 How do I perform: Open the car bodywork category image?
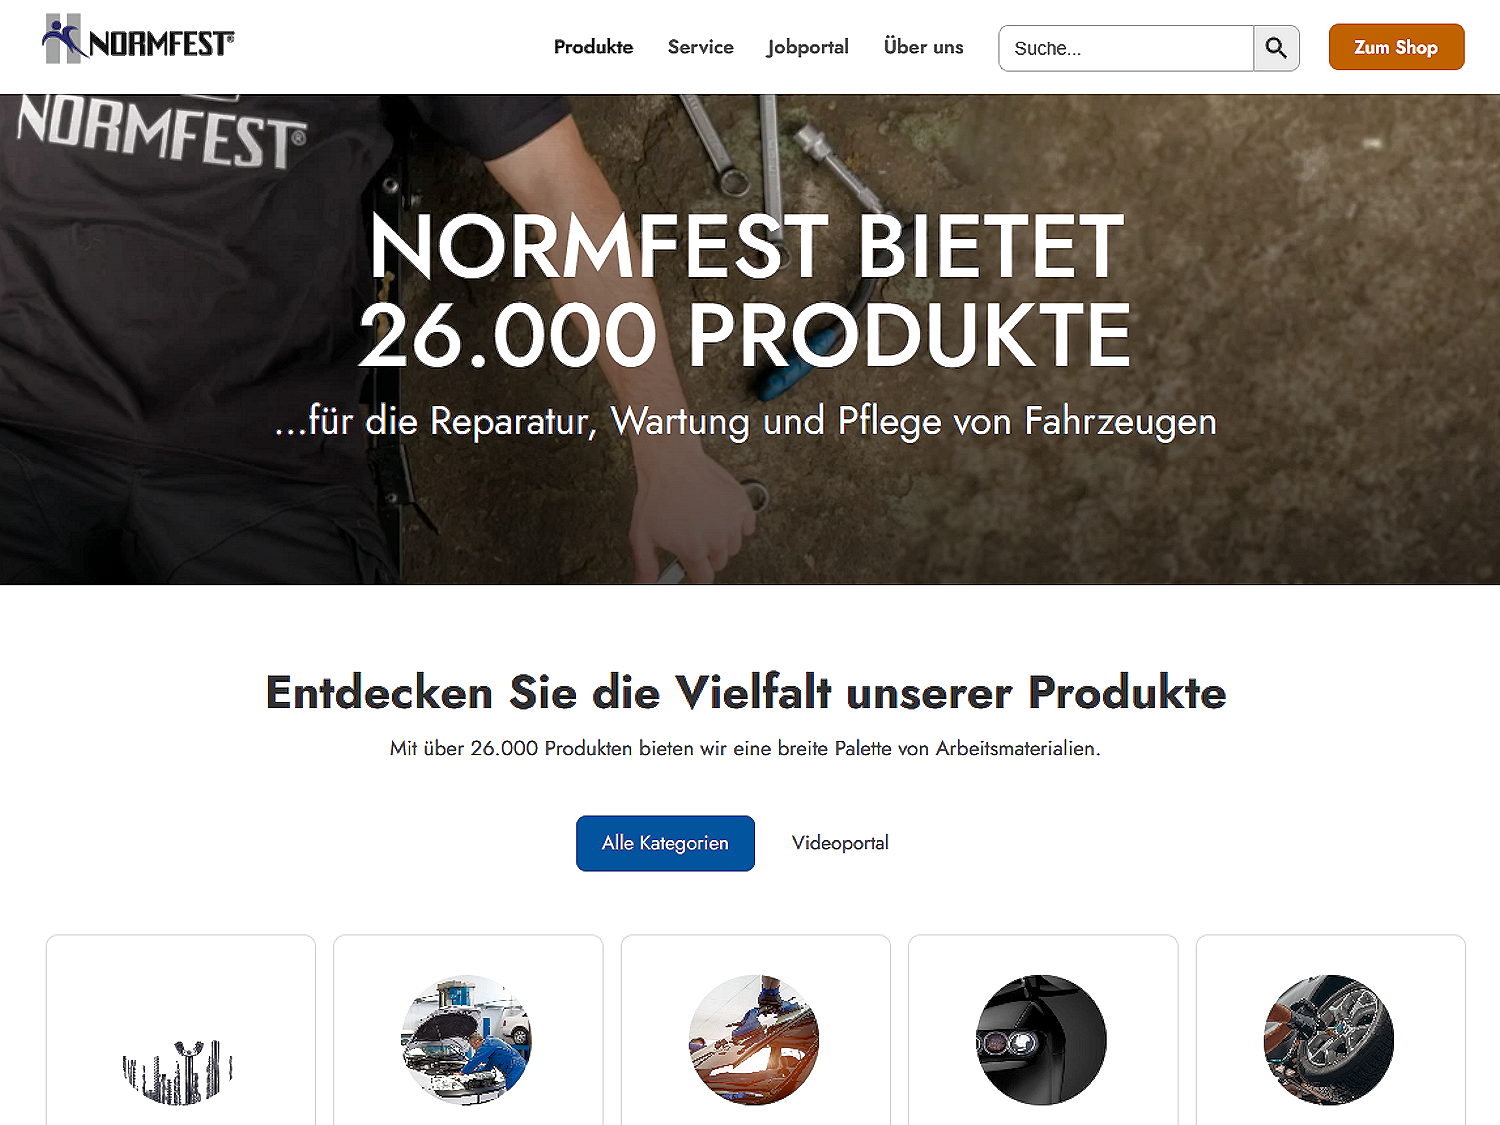754,1040
